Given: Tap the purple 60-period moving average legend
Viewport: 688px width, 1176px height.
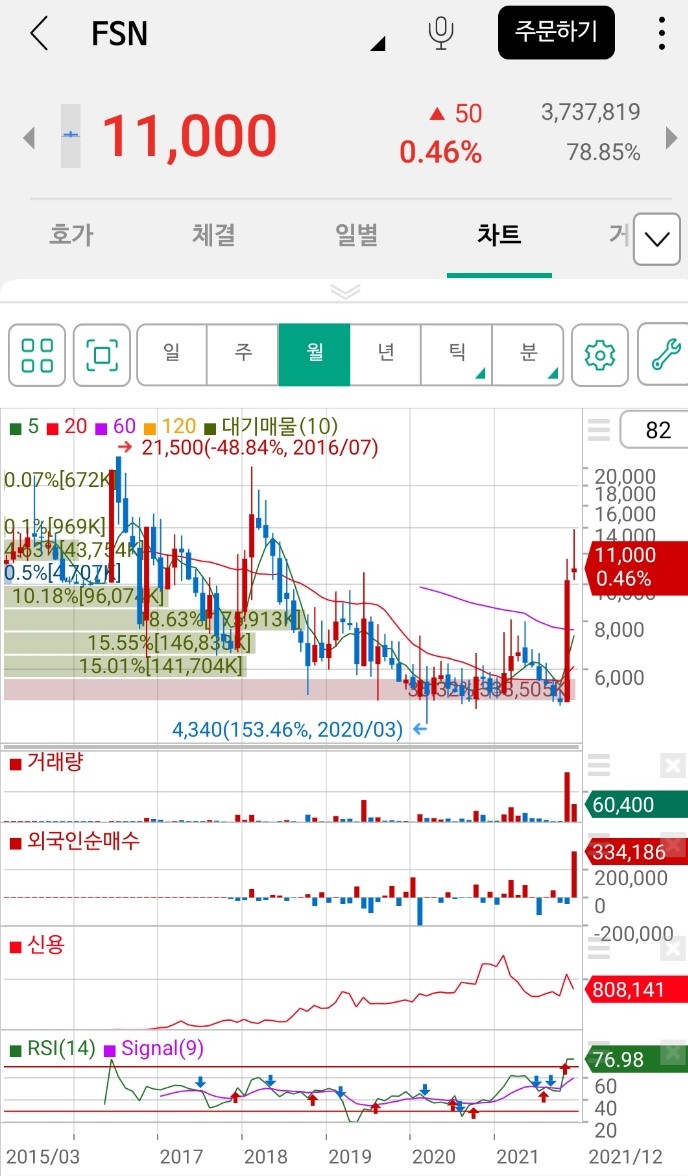Looking at the screenshot, I should (116, 427).
